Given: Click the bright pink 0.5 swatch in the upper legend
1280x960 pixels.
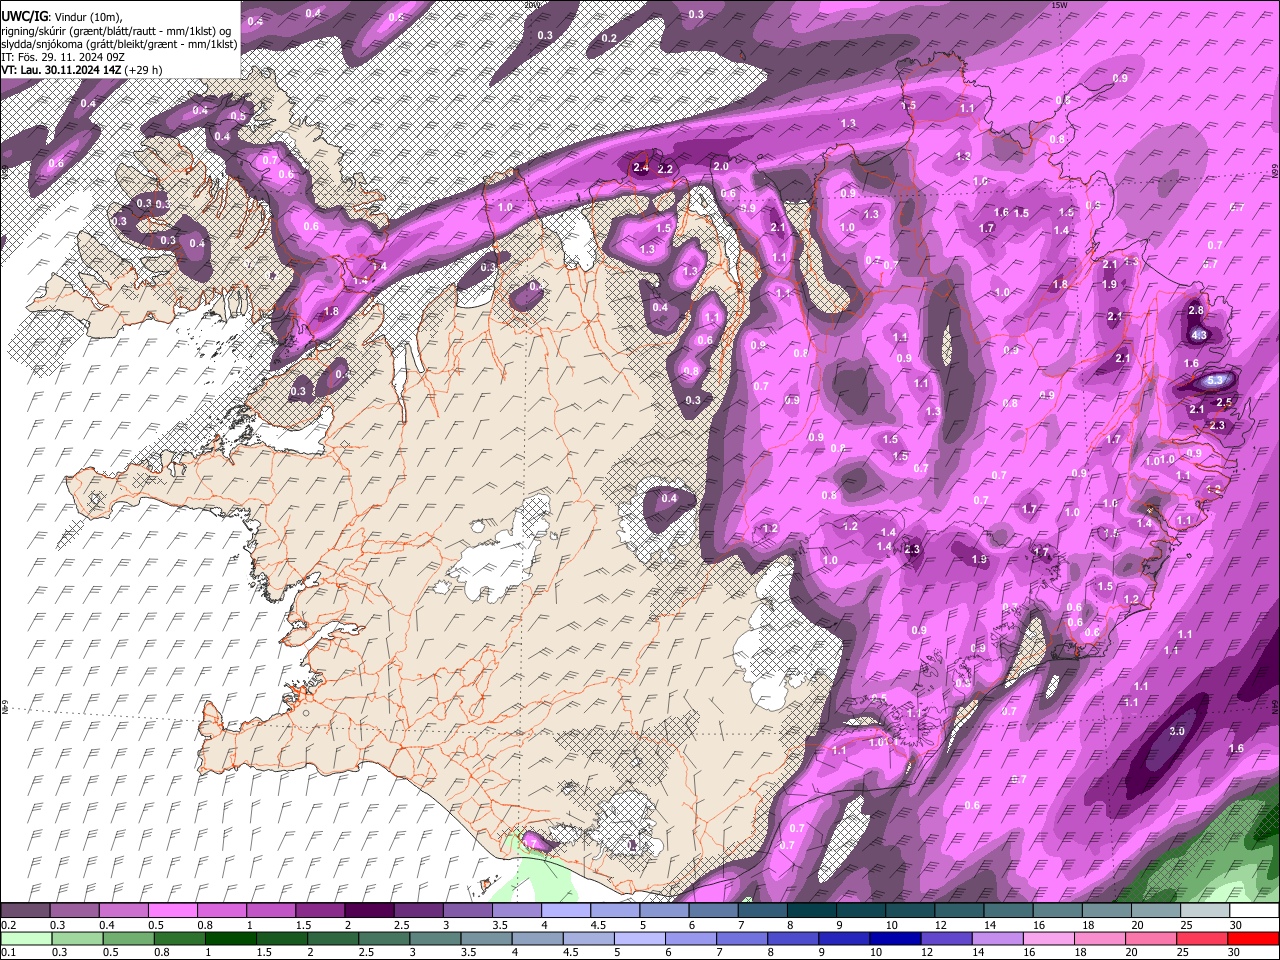Looking at the screenshot, I should point(172,911).
